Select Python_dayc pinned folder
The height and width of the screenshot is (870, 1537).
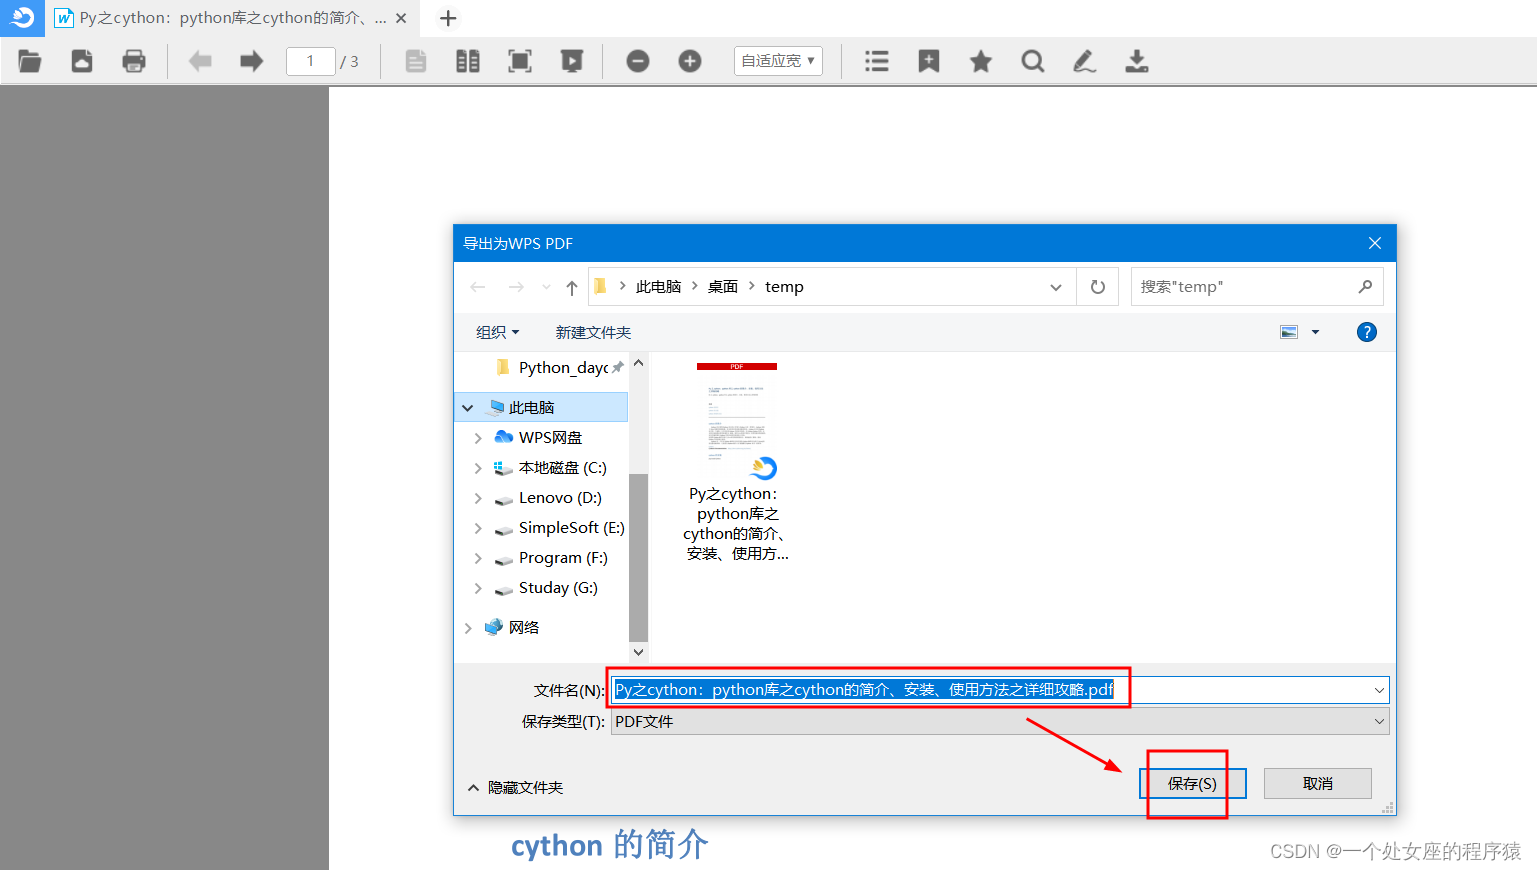(x=563, y=368)
